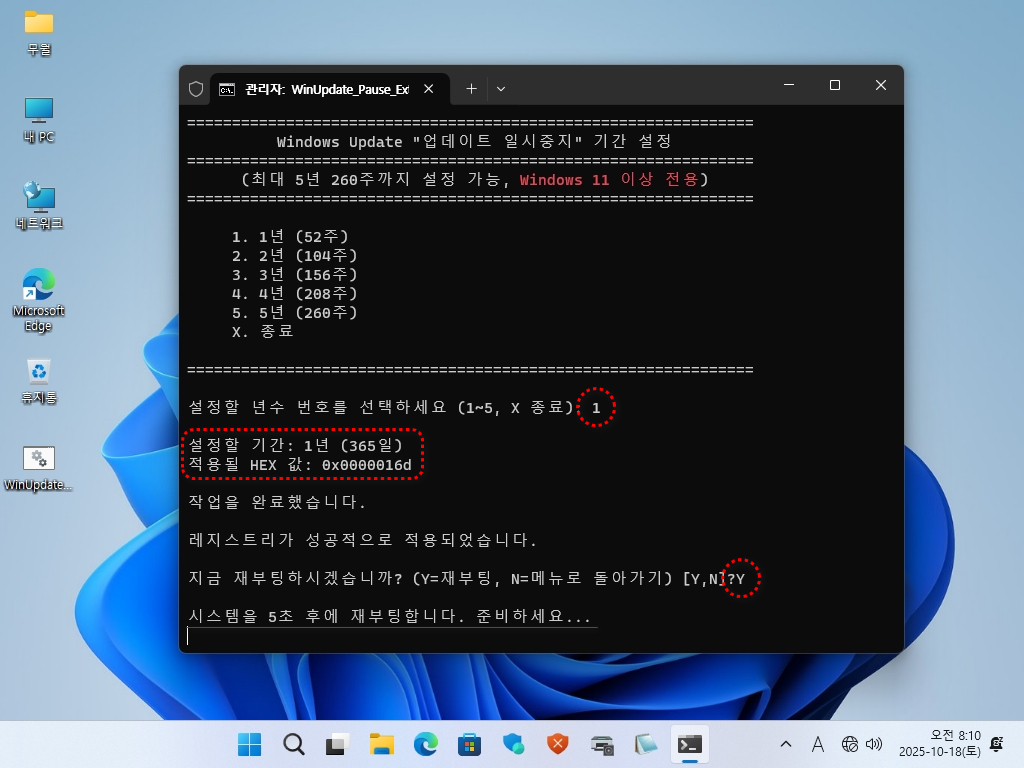The width and height of the screenshot is (1024, 768).
Task: Click the menu line '3. 3년 (156주)'
Action: tap(295, 274)
